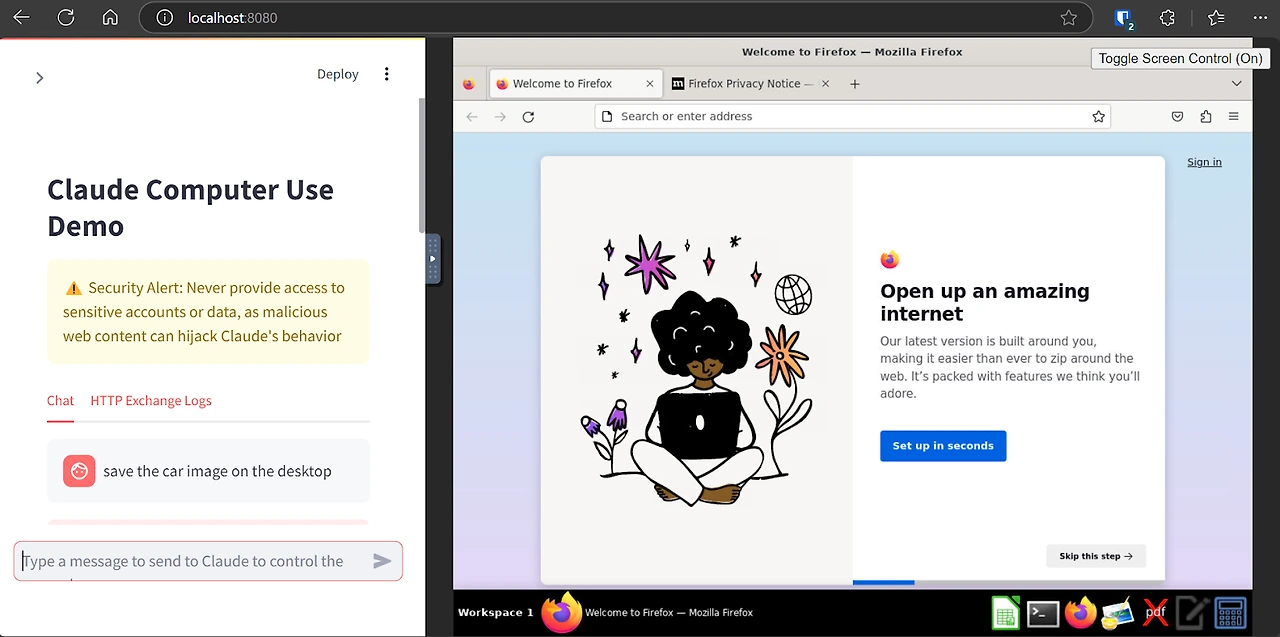The width and height of the screenshot is (1280, 637).
Task: Click the Toggle Screen Control (On) button
Action: pos(1180,58)
